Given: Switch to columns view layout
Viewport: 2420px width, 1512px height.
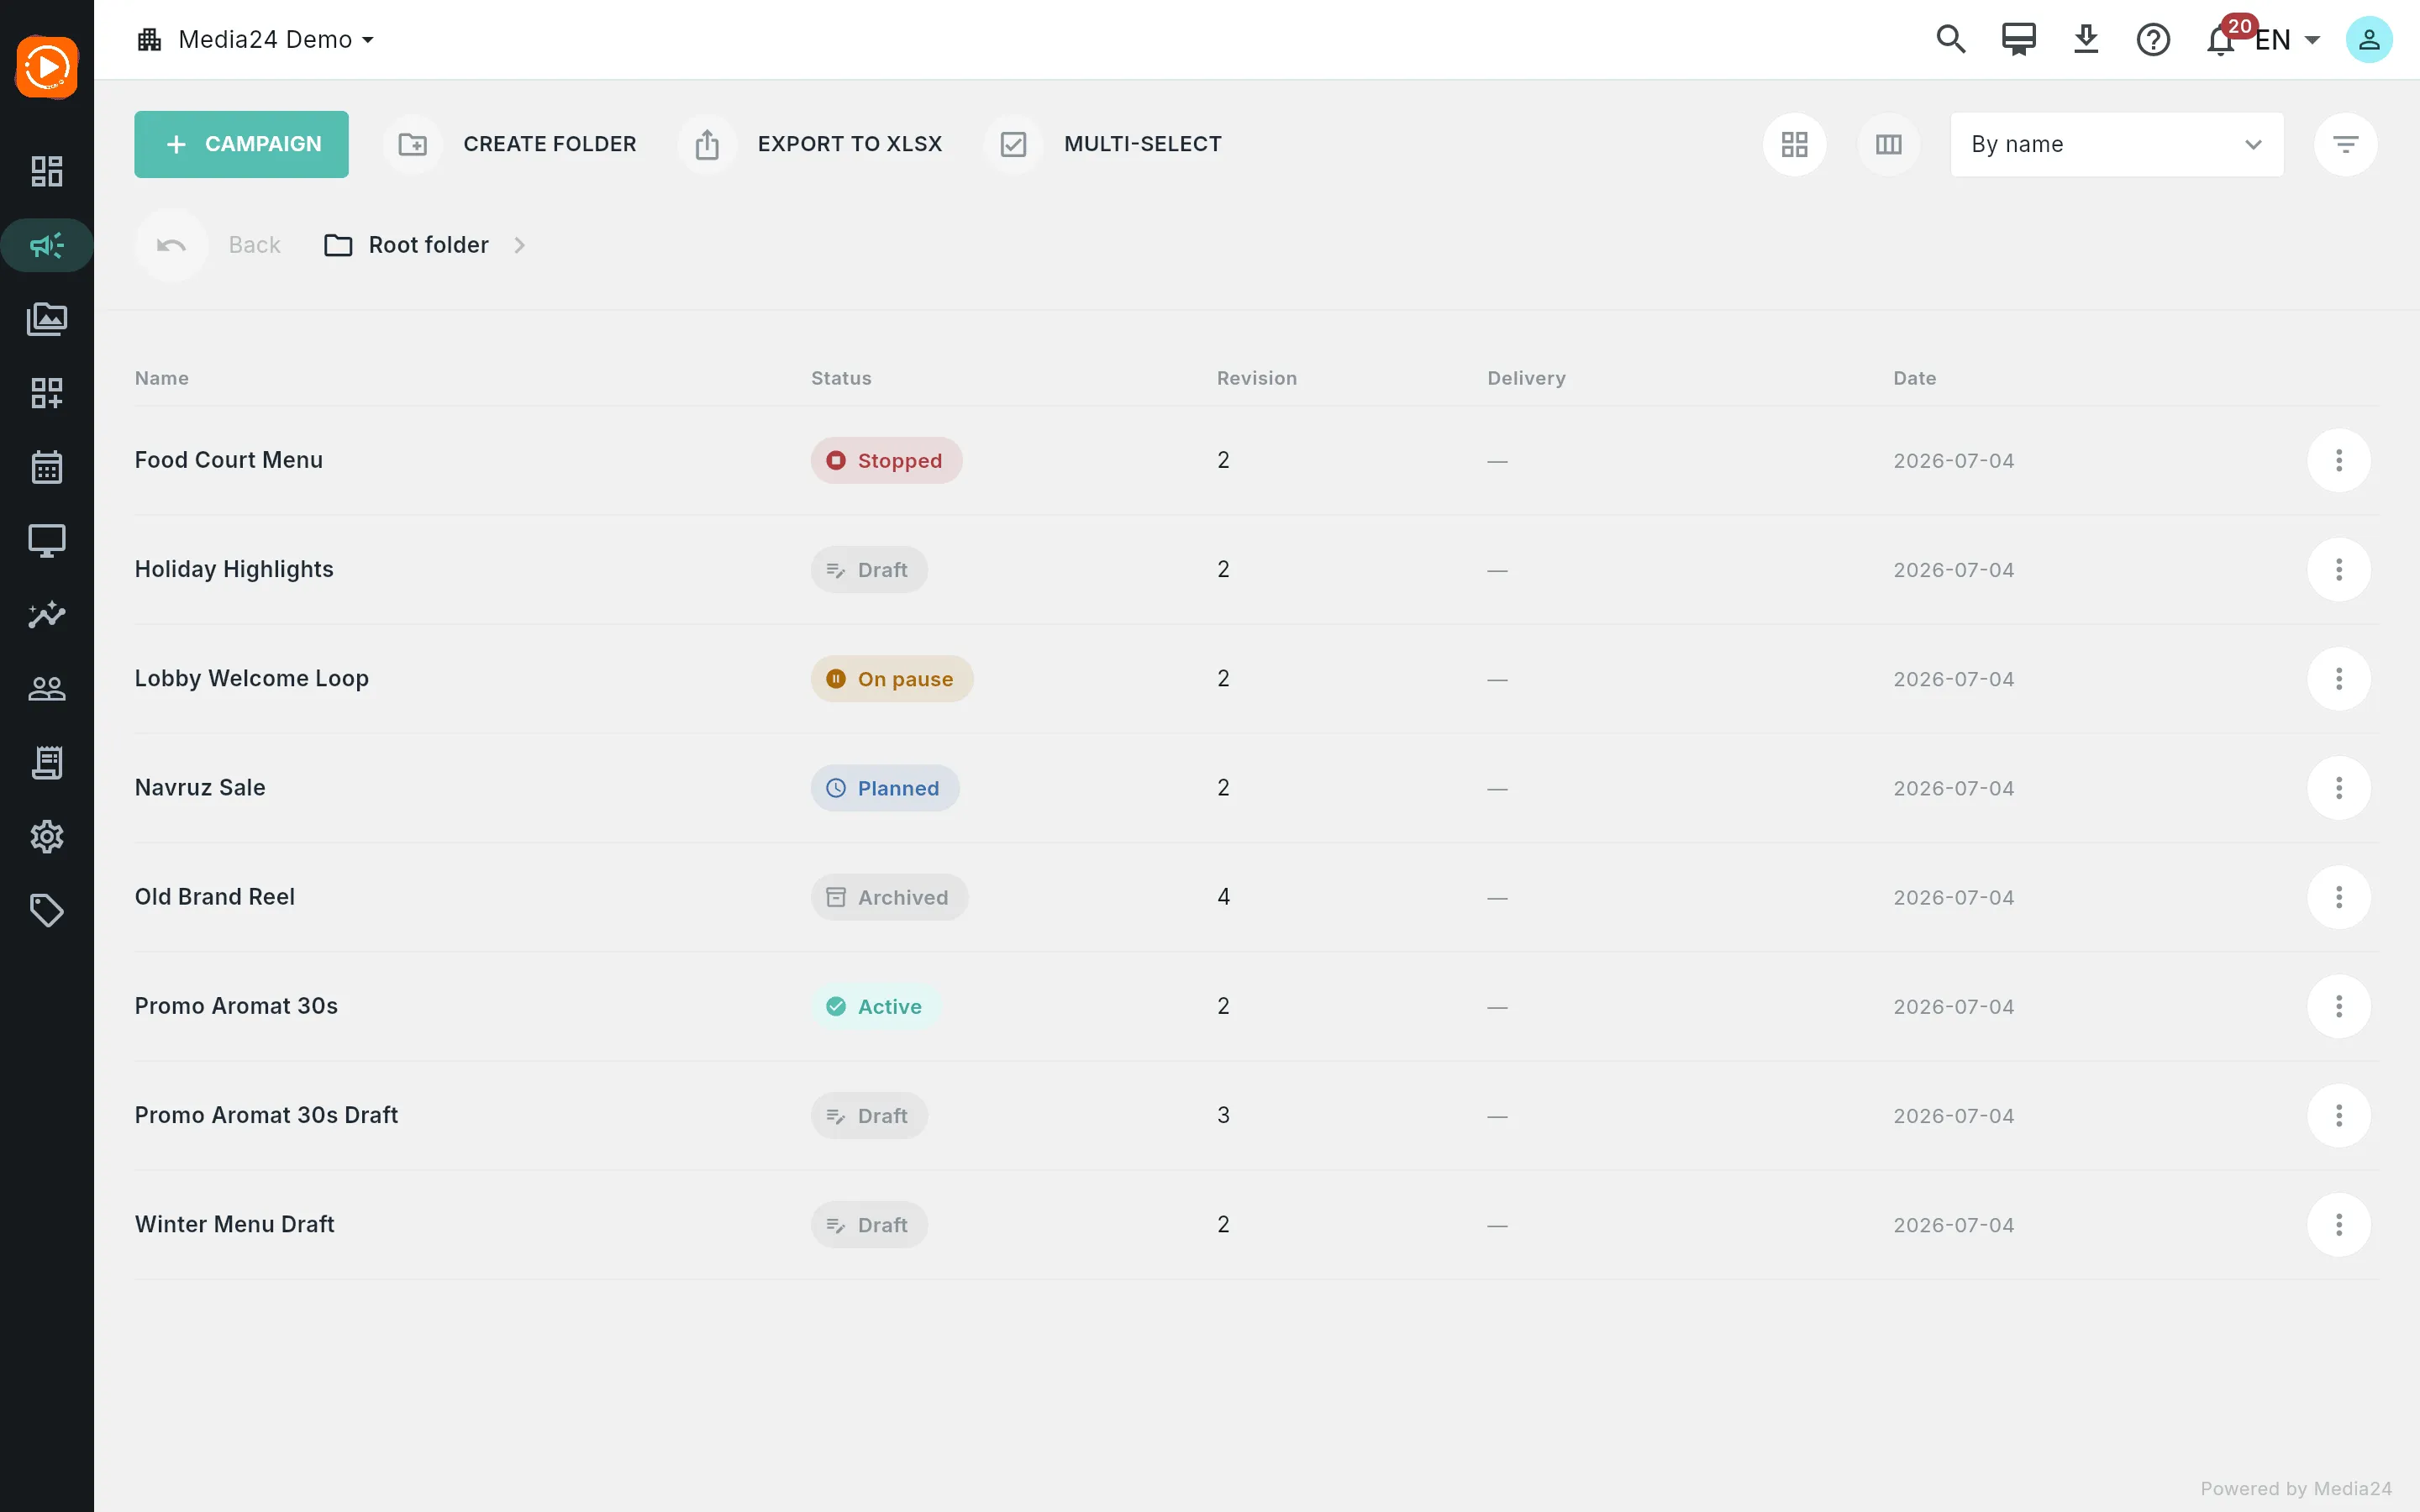Looking at the screenshot, I should (x=1889, y=144).
